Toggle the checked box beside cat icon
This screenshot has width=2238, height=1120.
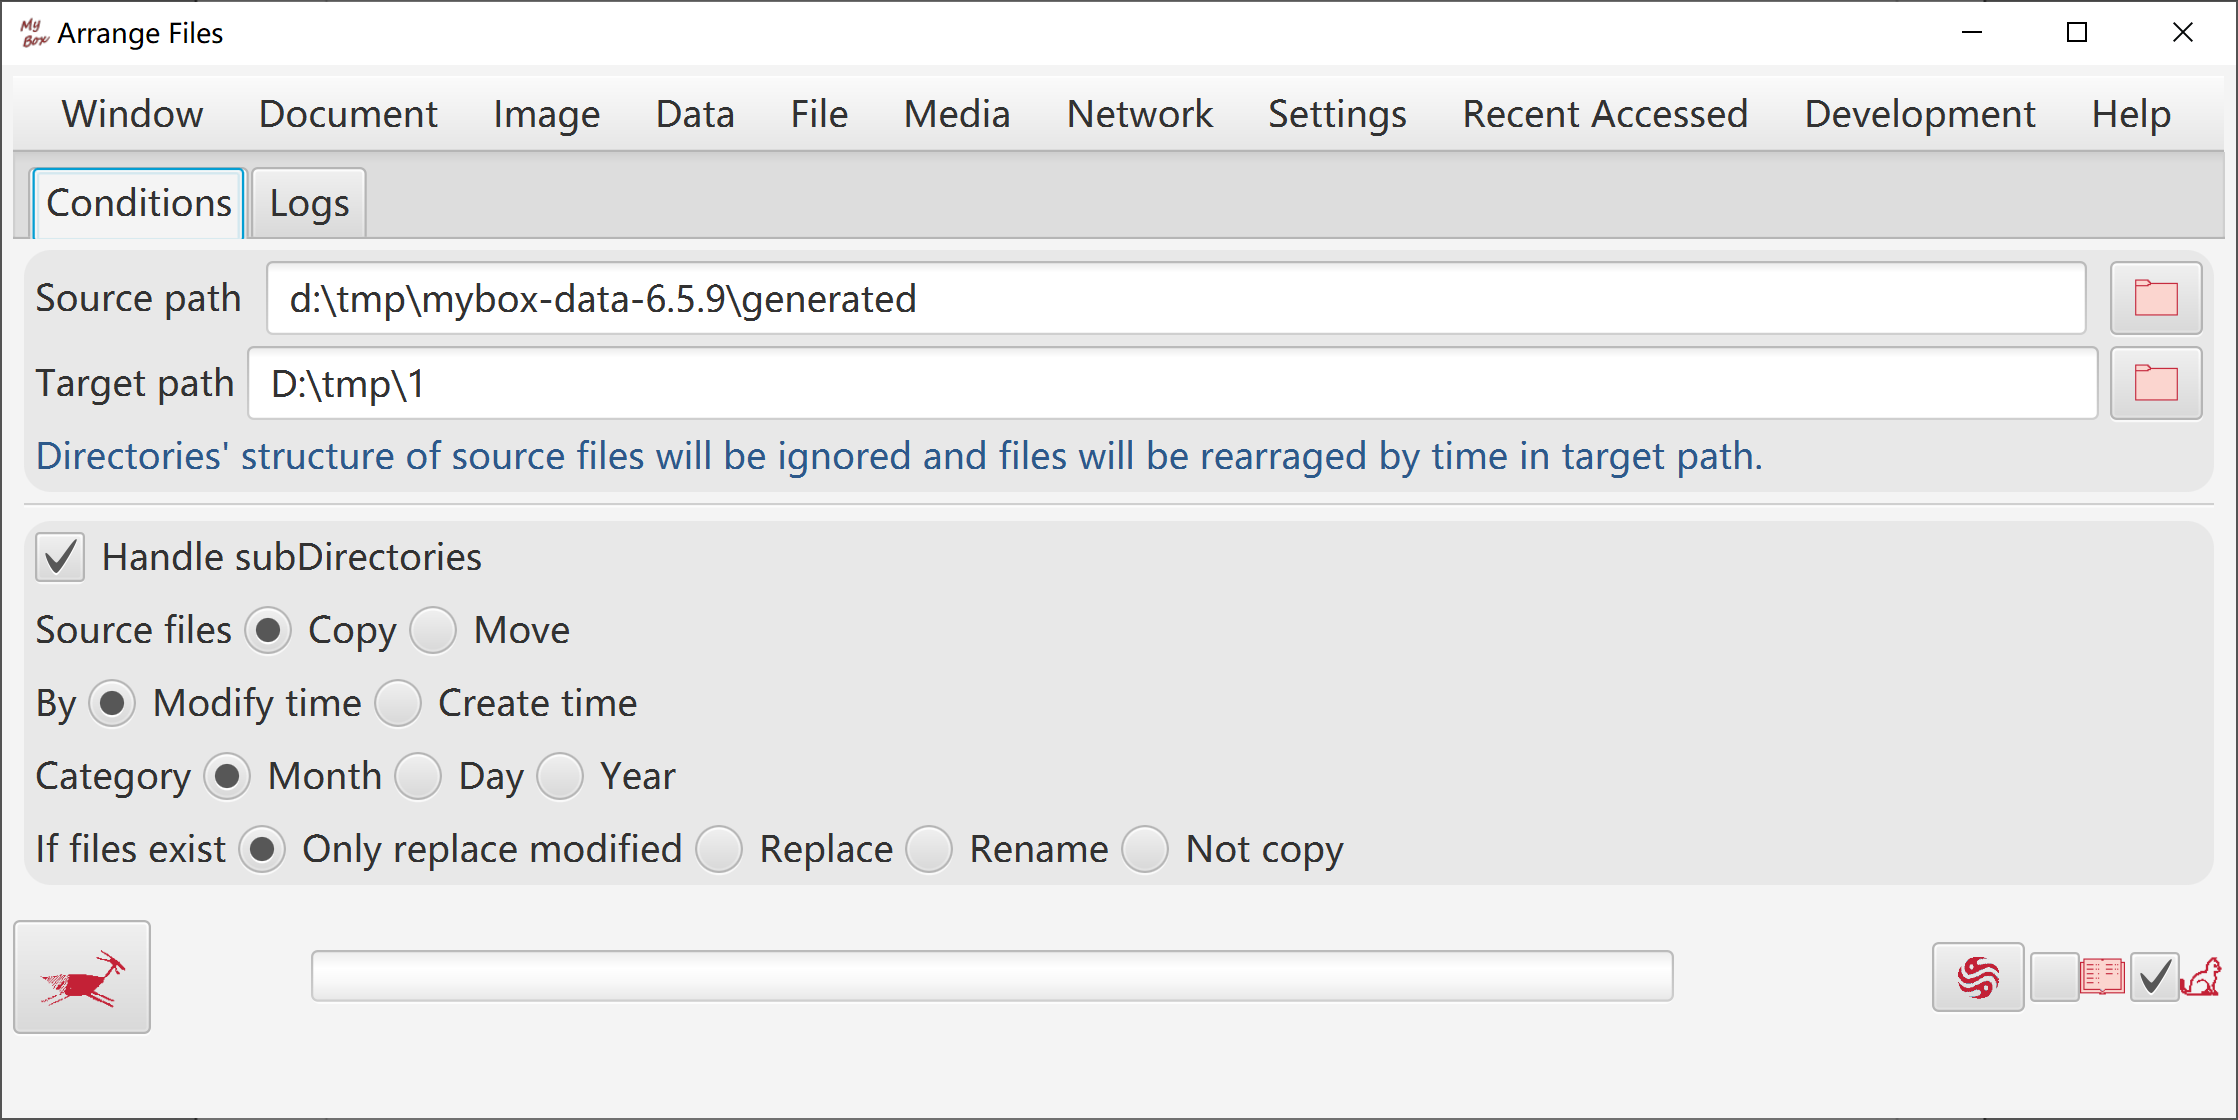tap(2154, 977)
